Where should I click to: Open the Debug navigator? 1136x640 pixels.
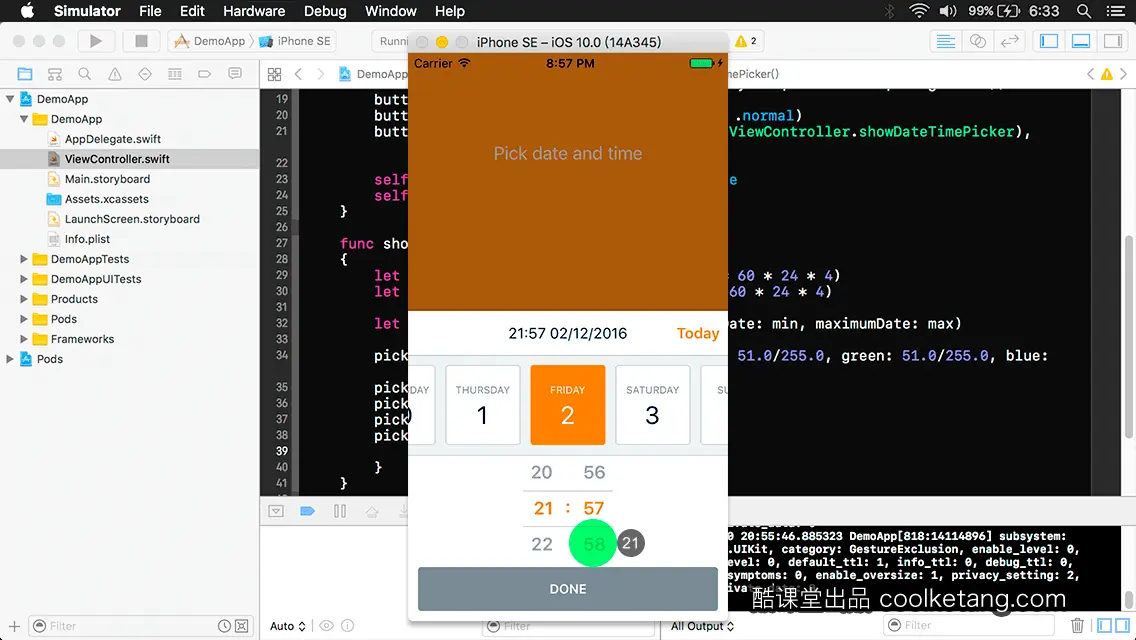(x=175, y=74)
